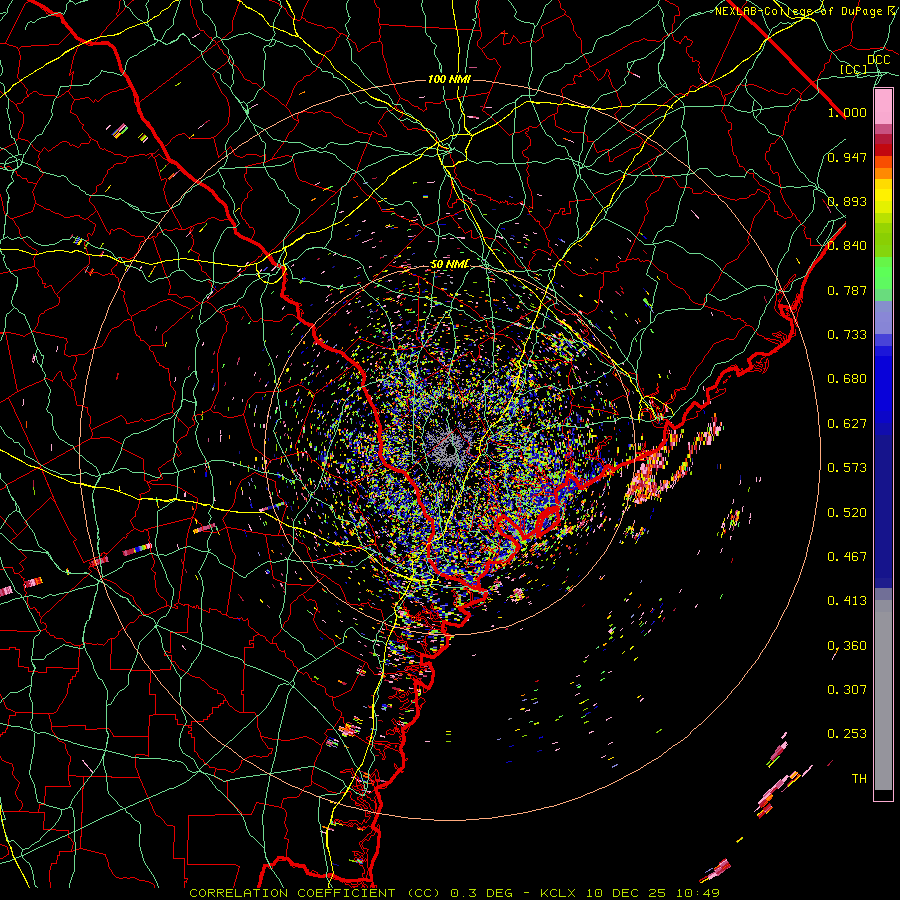
Task: Click the 0.520 color scale value
Action: click(847, 513)
